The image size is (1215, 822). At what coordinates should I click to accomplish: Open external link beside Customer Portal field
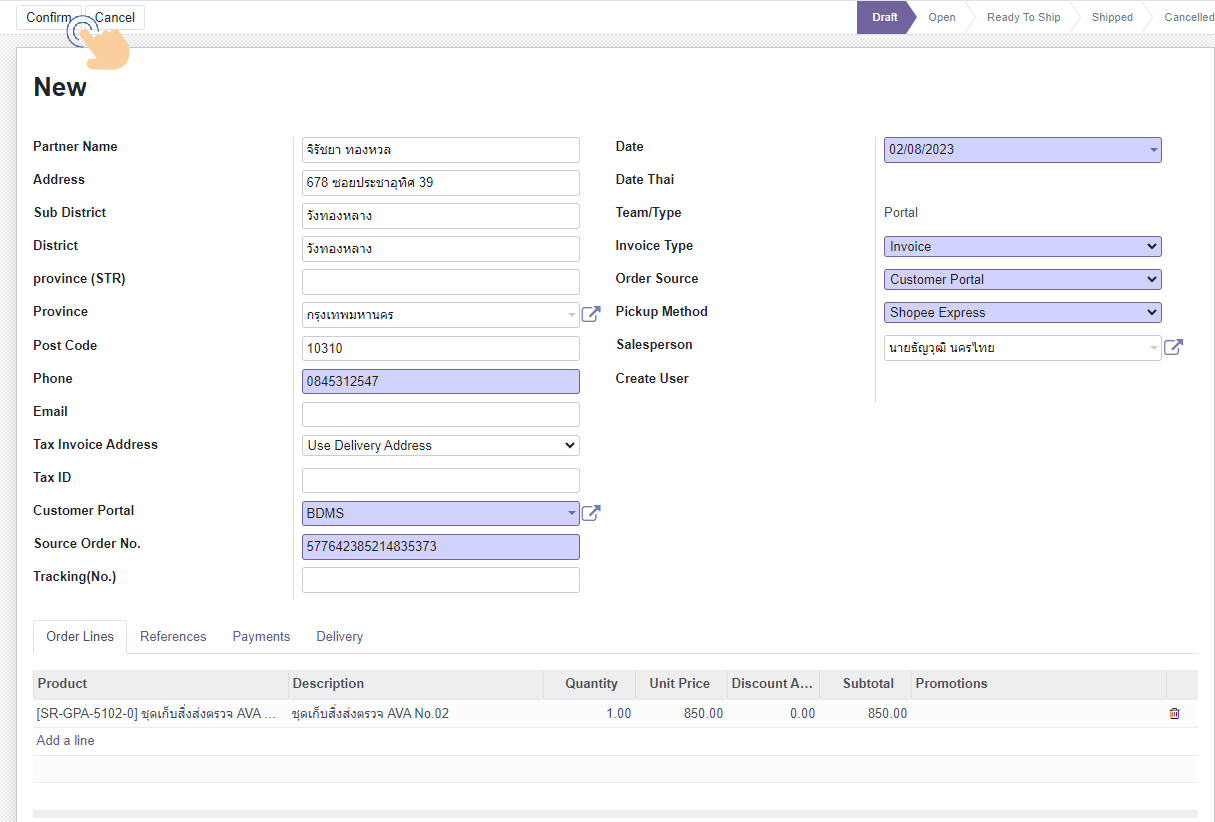pyautogui.click(x=591, y=513)
